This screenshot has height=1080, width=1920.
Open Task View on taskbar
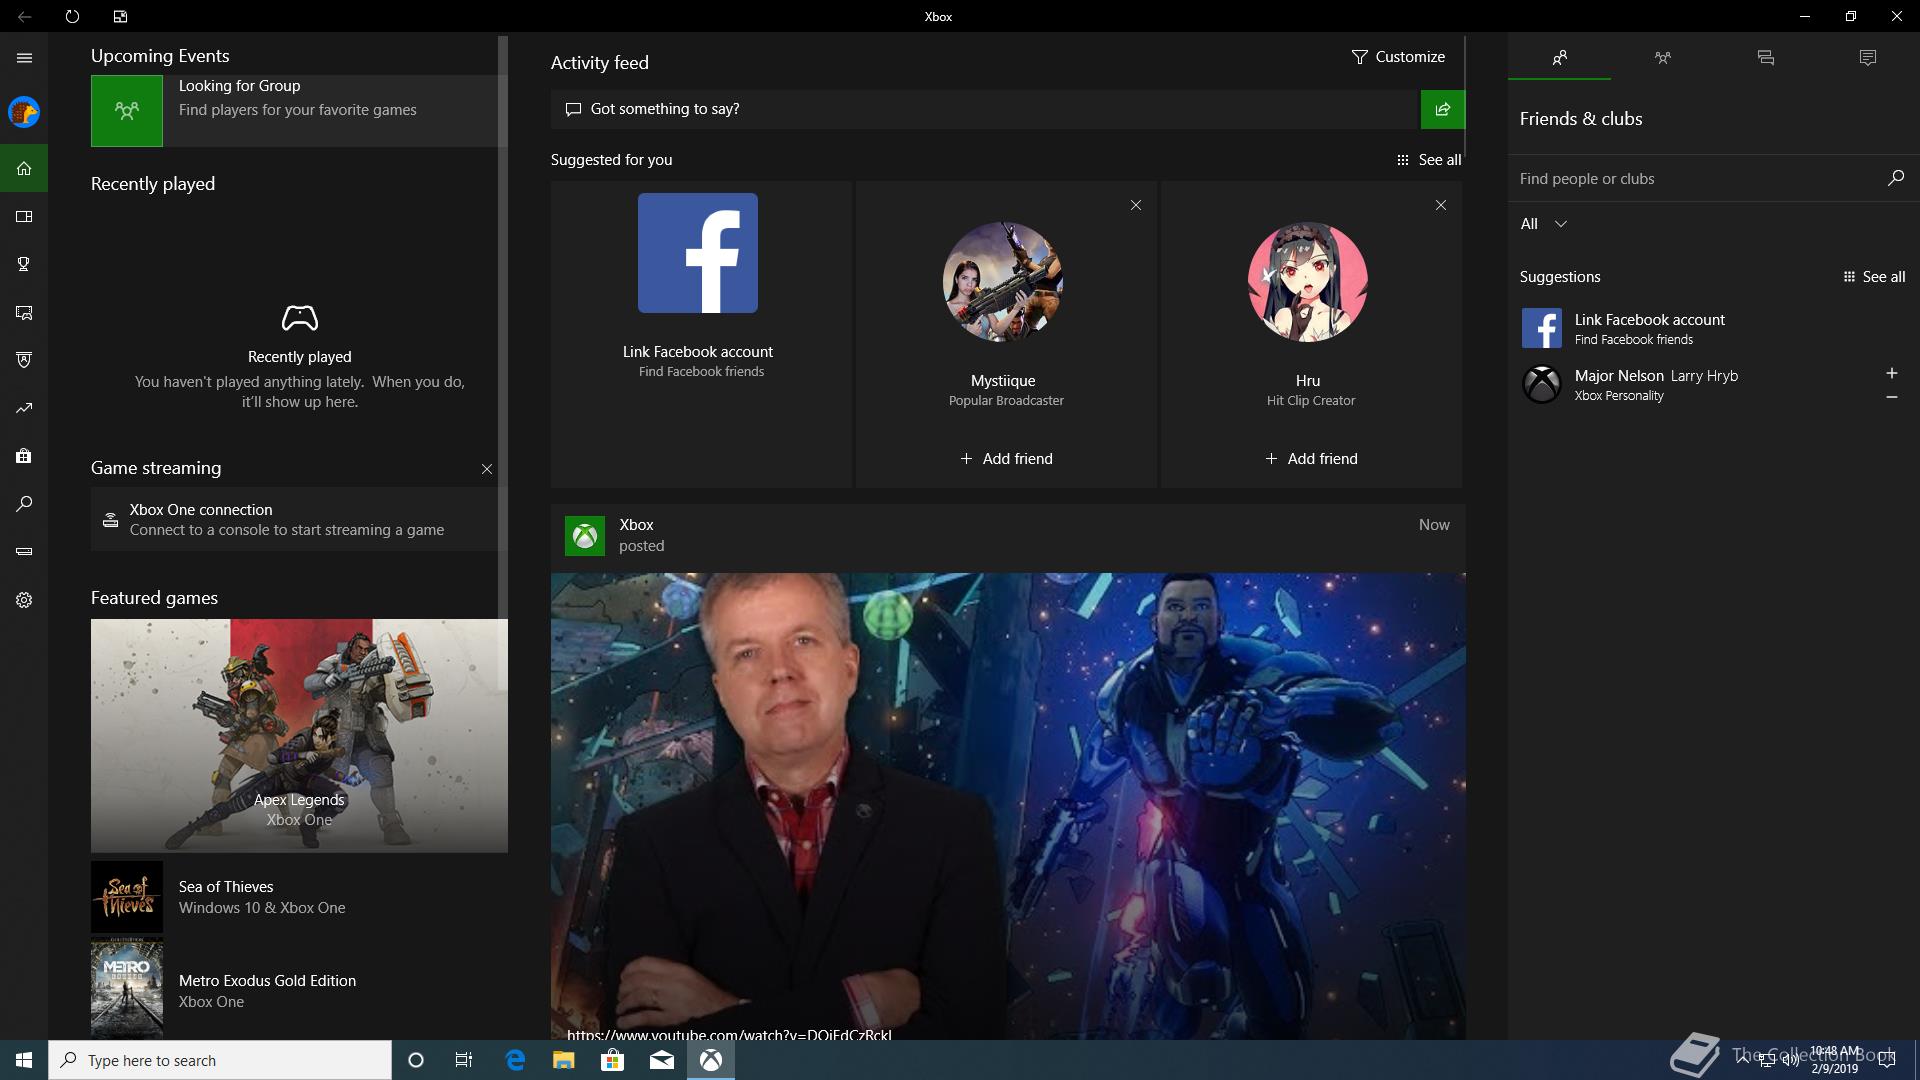[x=464, y=1060]
